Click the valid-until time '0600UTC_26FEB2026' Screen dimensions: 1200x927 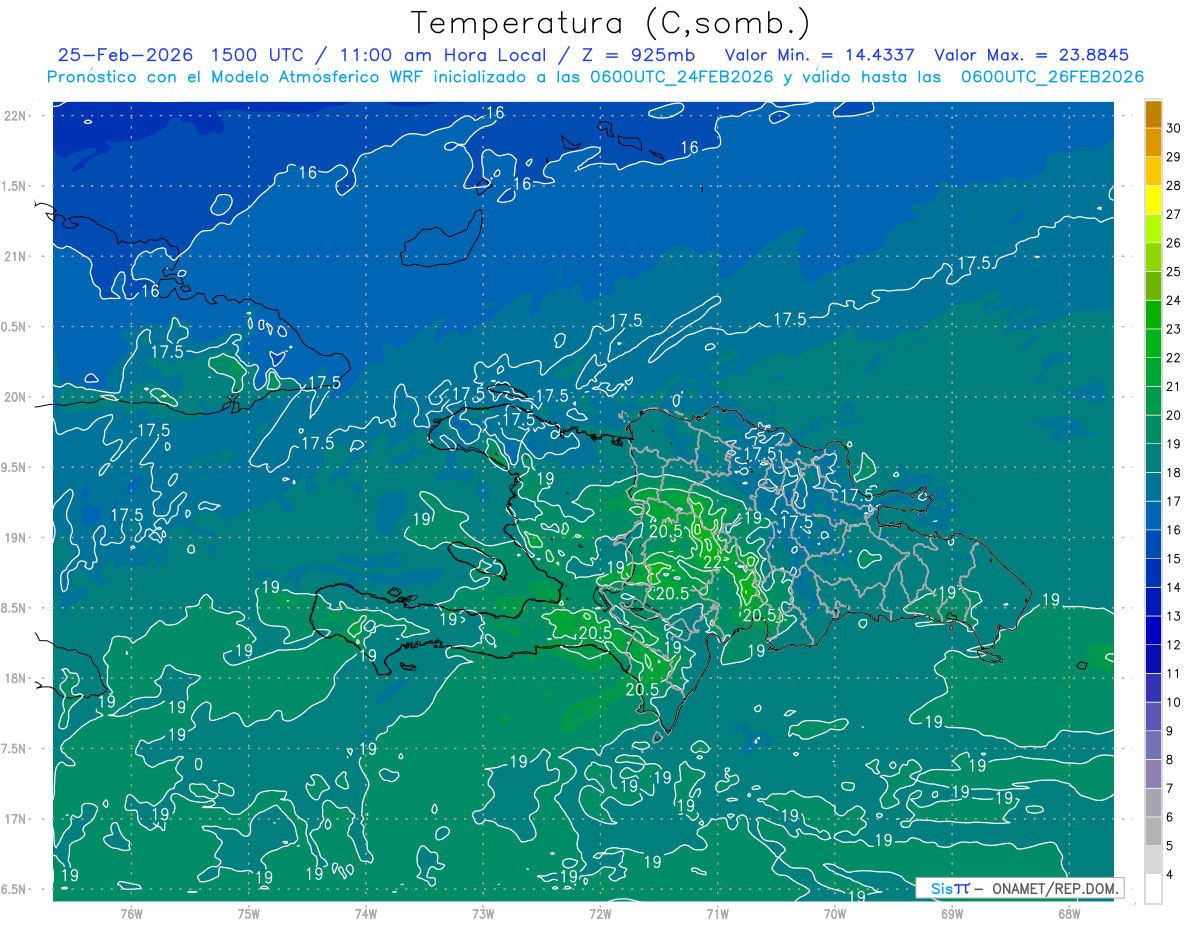tap(1052, 77)
